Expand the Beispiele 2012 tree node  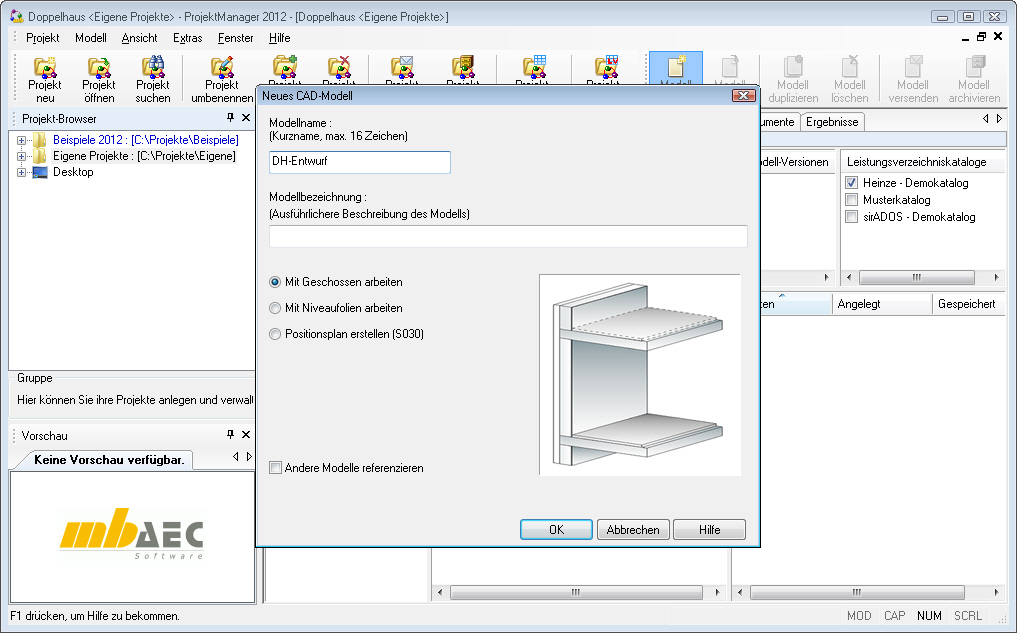pos(21,140)
